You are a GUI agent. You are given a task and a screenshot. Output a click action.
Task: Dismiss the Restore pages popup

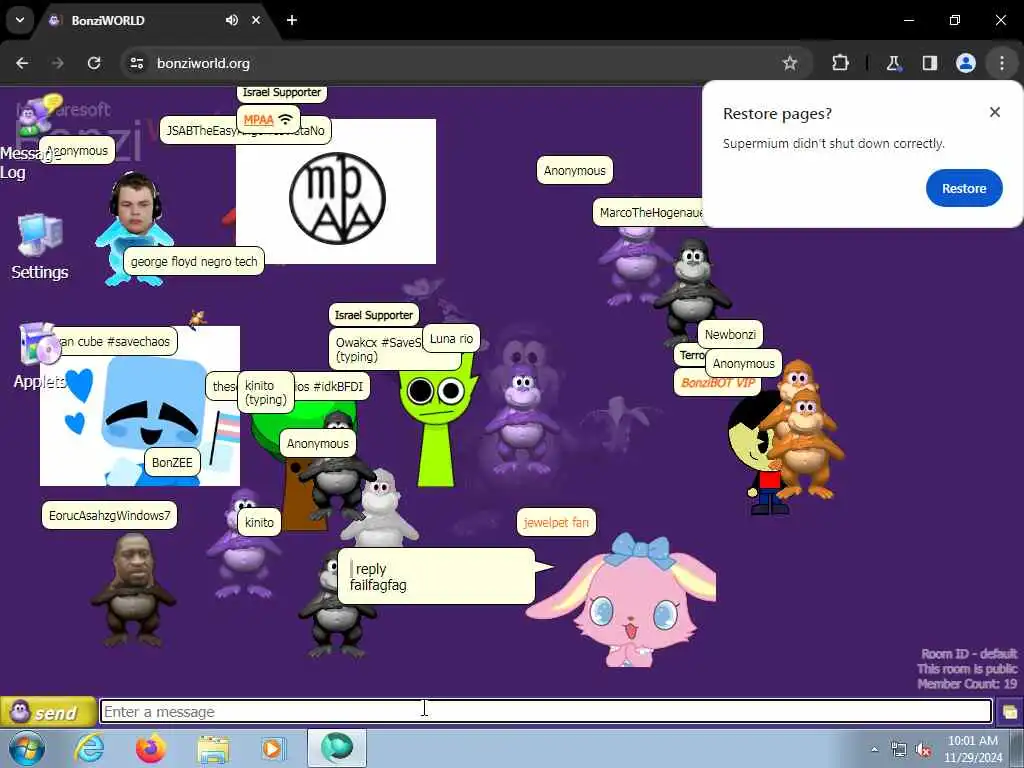click(994, 112)
